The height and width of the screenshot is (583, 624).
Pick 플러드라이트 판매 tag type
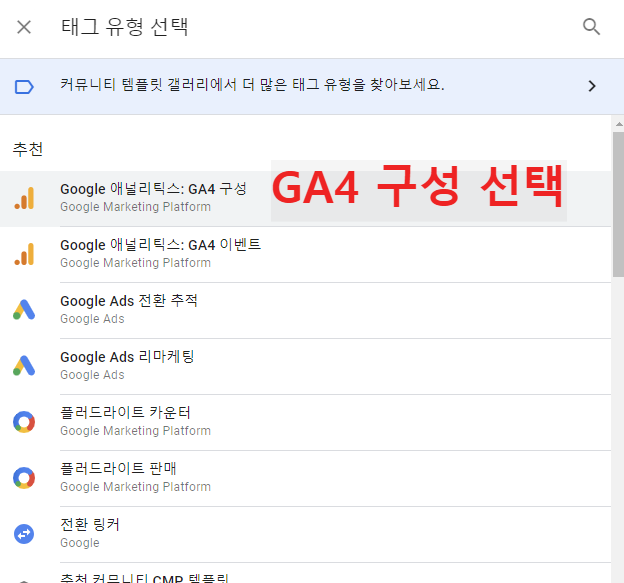point(305,479)
